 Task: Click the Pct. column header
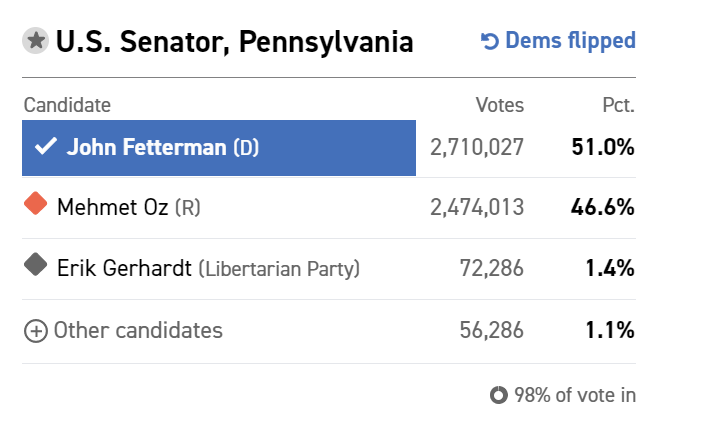click(618, 105)
